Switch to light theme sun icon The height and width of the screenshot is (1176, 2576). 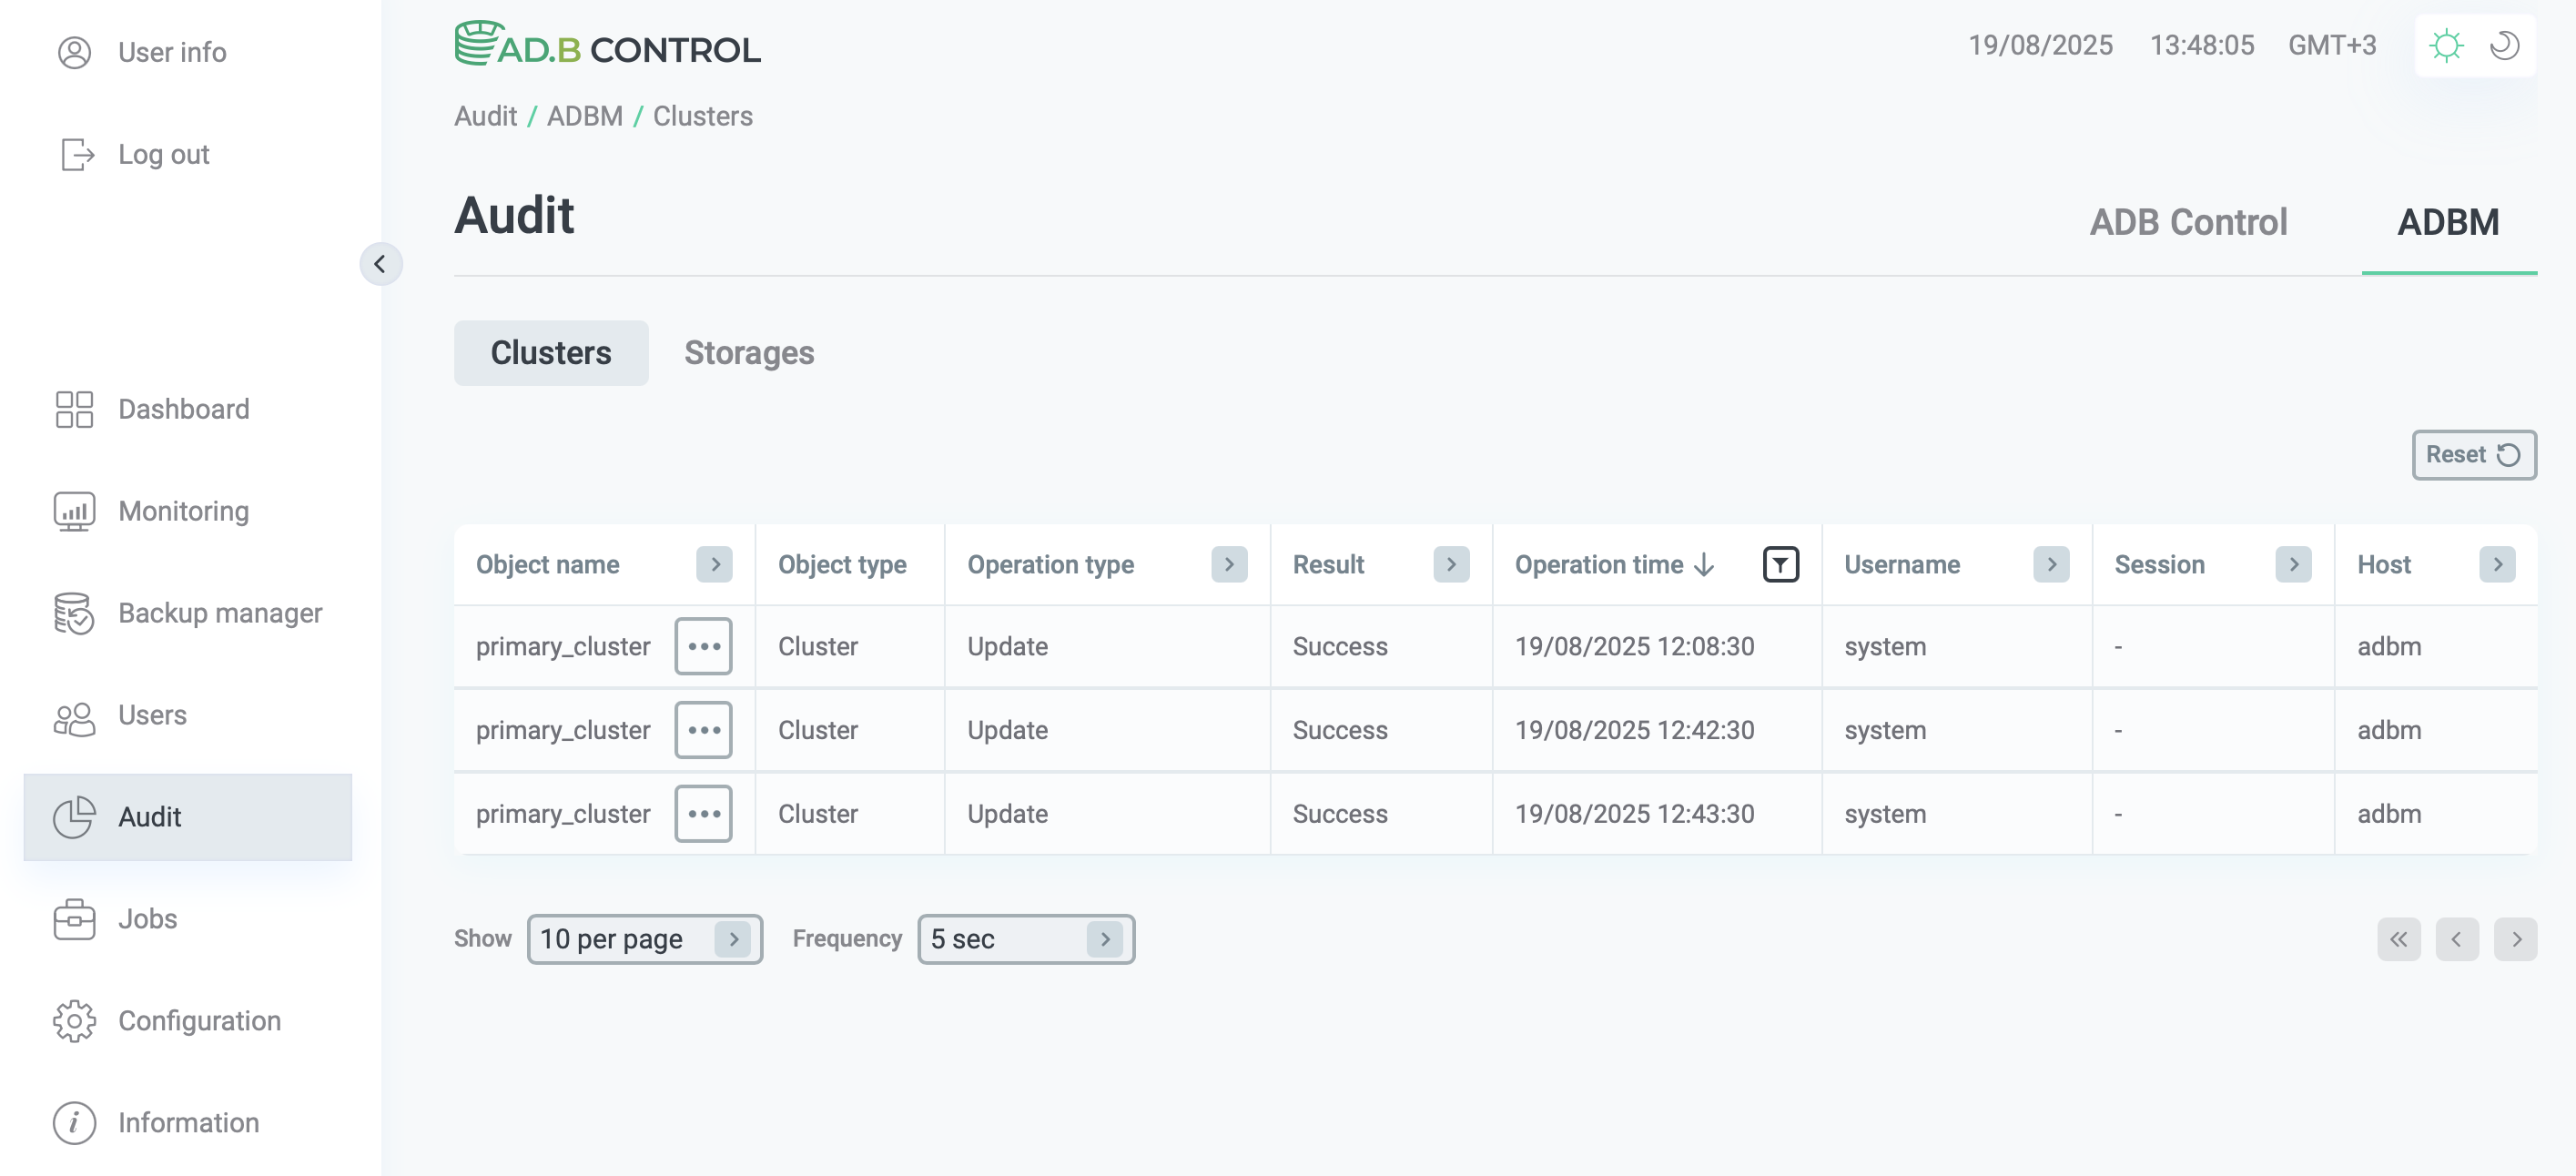2446,46
